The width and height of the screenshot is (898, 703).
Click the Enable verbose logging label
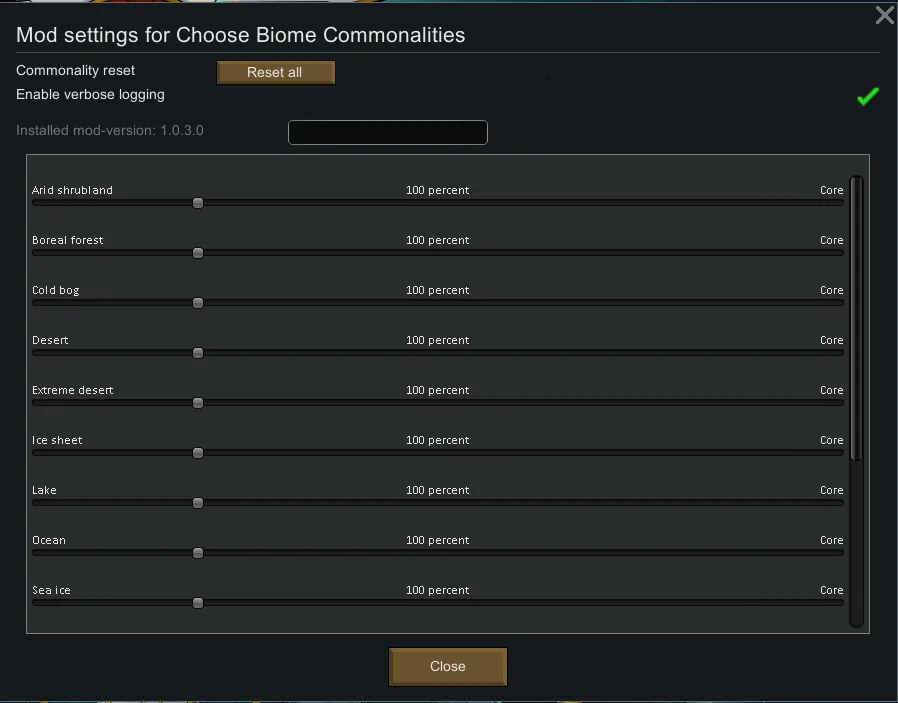90,95
